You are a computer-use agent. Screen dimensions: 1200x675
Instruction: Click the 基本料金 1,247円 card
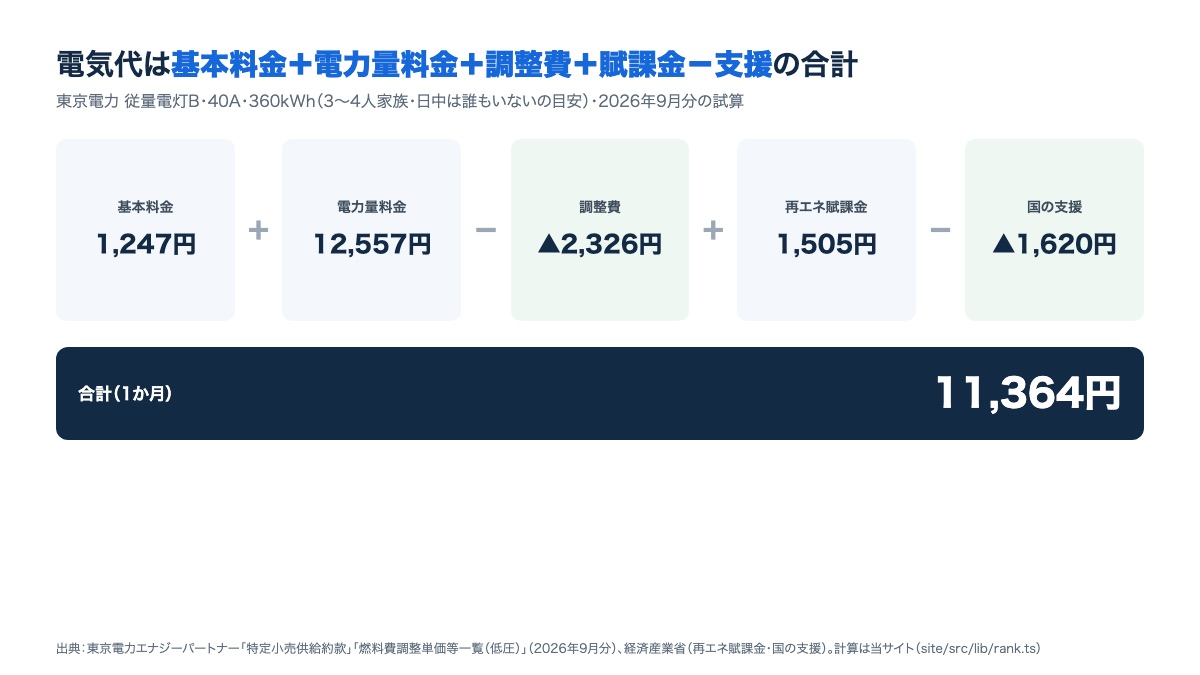coord(145,230)
